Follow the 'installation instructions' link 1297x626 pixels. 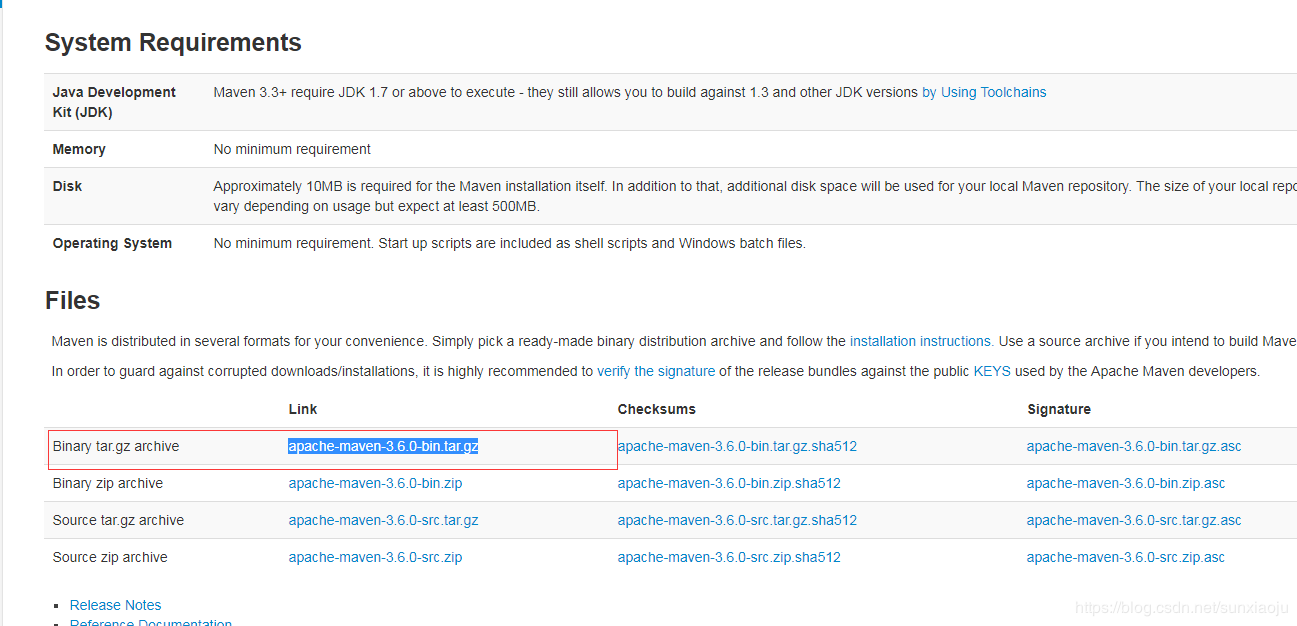[x=921, y=341]
